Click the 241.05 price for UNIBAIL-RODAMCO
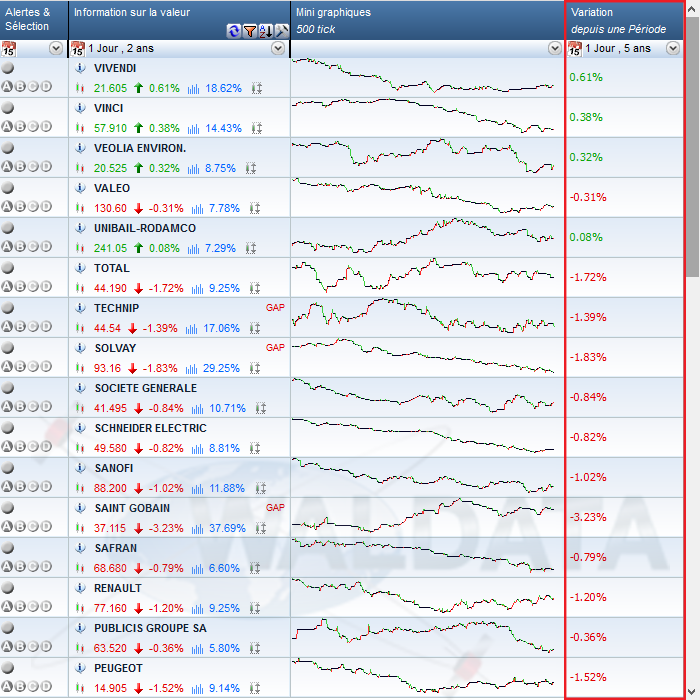700x700 pixels. pyautogui.click(x=110, y=248)
